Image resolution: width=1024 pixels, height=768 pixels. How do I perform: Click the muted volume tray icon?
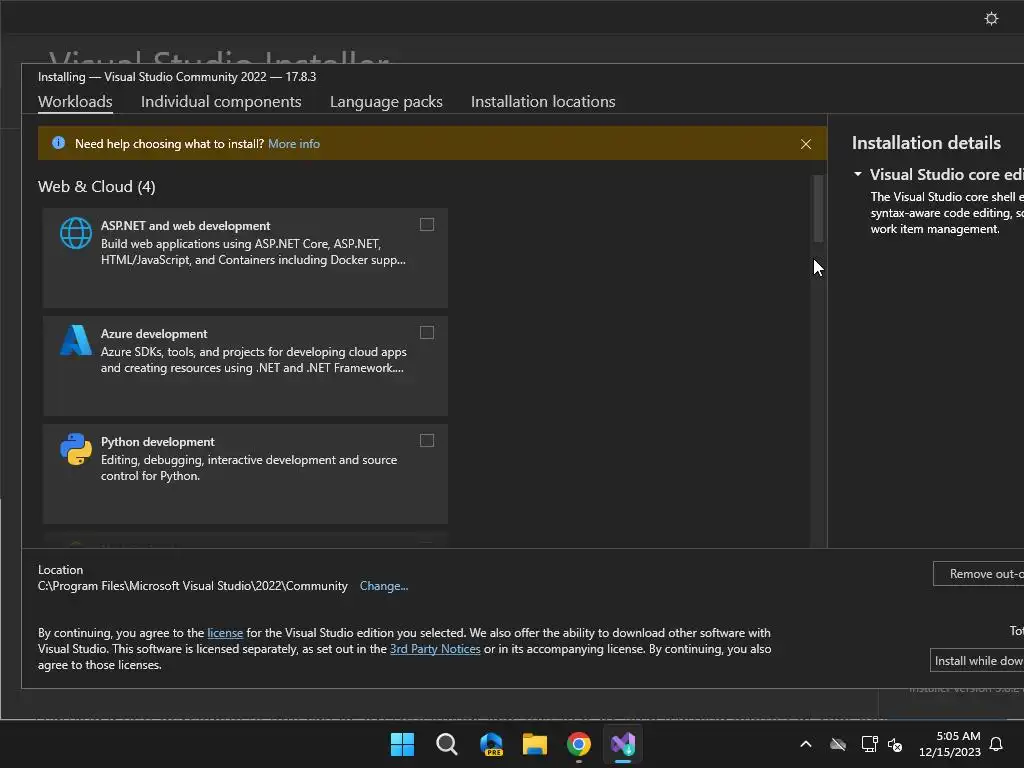[x=895, y=744]
